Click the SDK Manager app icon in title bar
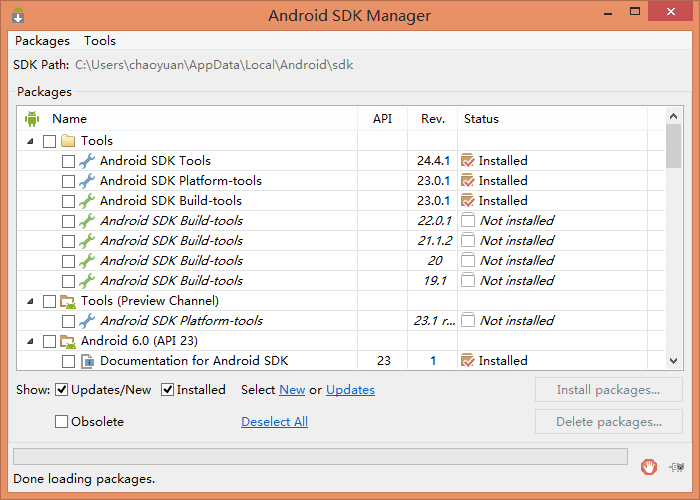700x500 pixels. point(18,15)
